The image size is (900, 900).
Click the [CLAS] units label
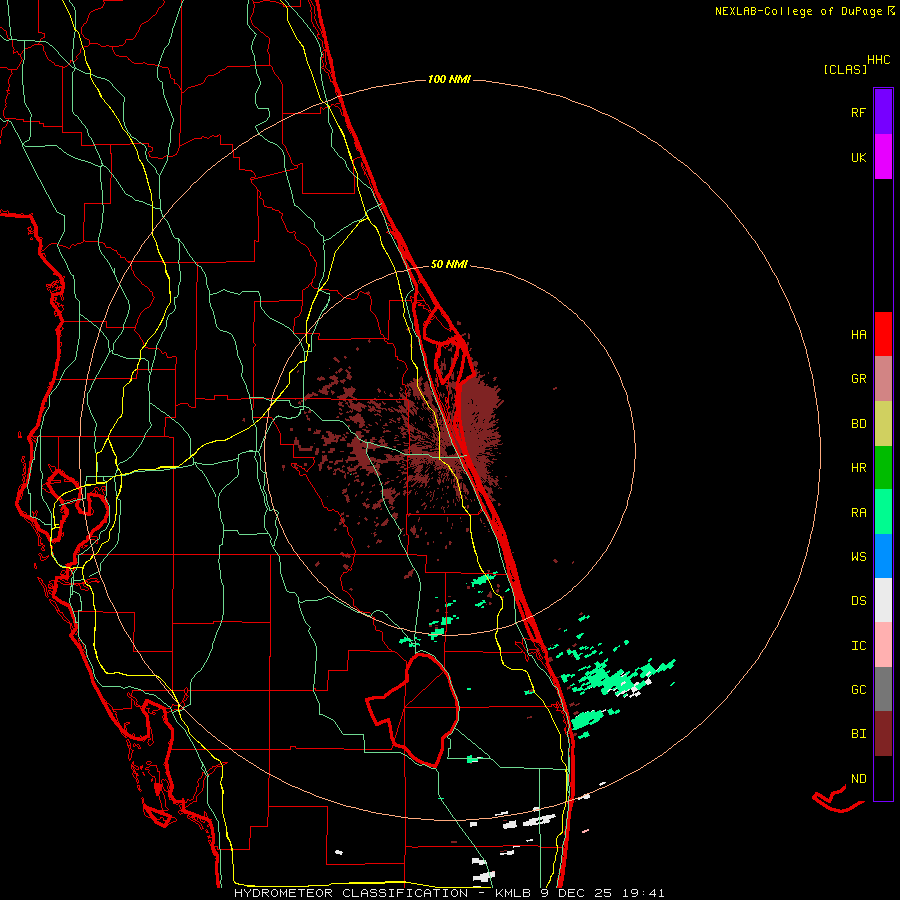[845, 69]
